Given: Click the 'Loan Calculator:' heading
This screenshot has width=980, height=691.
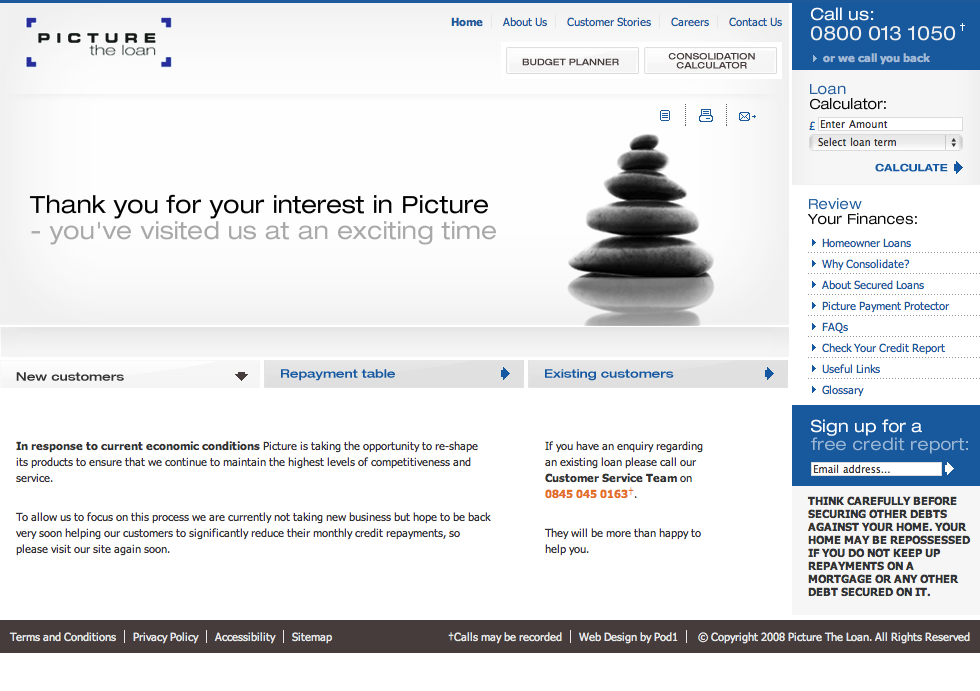Looking at the screenshot, I should (848, 97).
